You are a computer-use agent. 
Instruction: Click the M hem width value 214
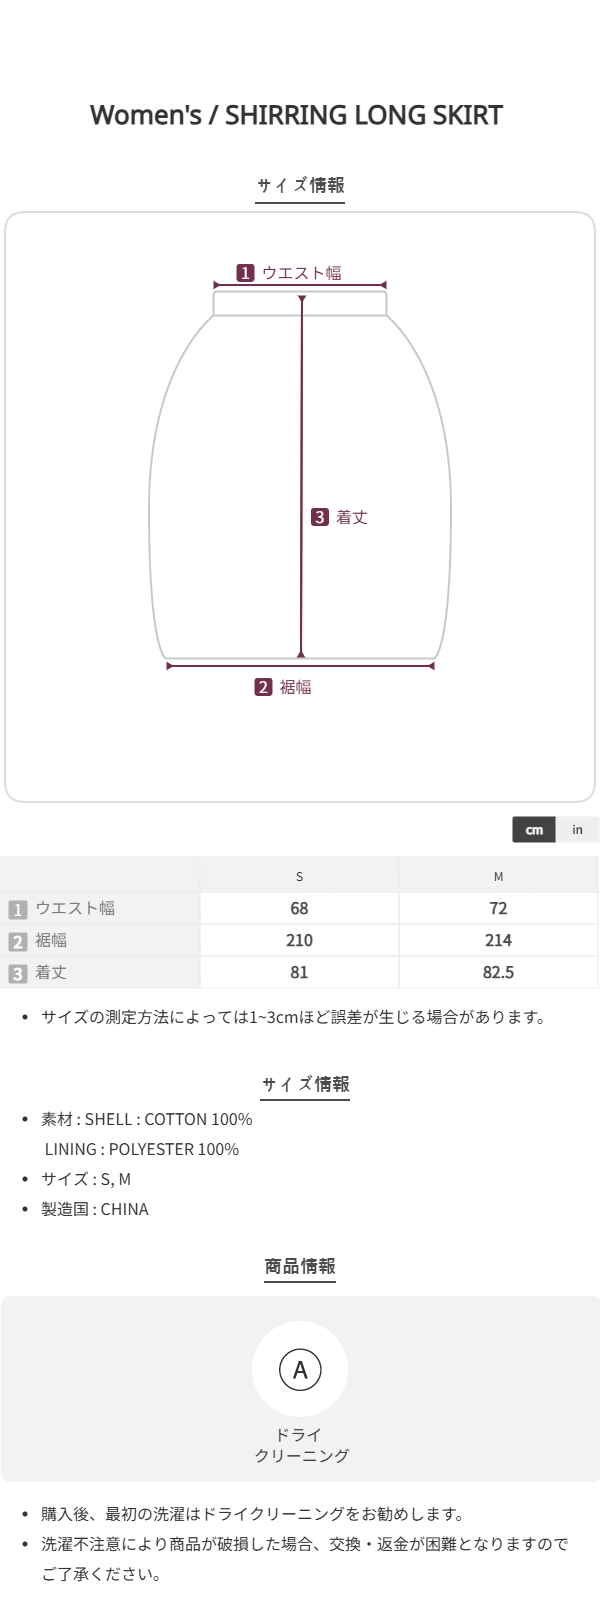pos(498,940)
